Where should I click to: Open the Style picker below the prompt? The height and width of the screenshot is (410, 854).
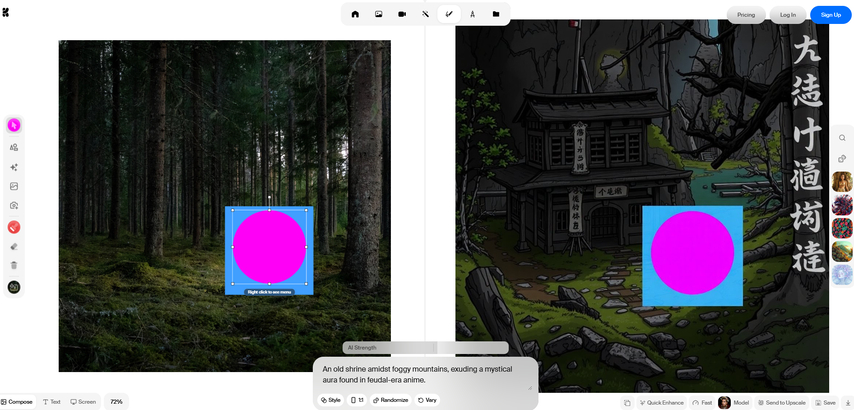(329, 399)
